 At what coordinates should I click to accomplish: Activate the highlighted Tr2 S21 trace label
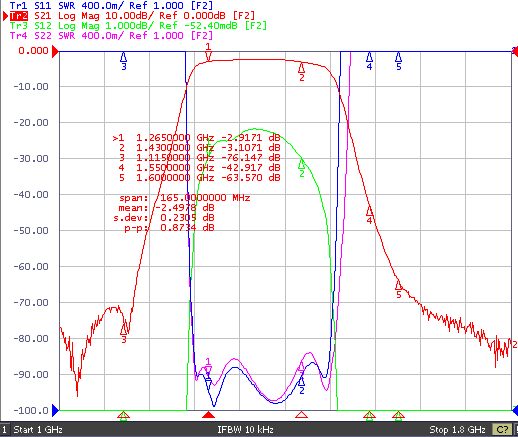click(x=132, y=16)
